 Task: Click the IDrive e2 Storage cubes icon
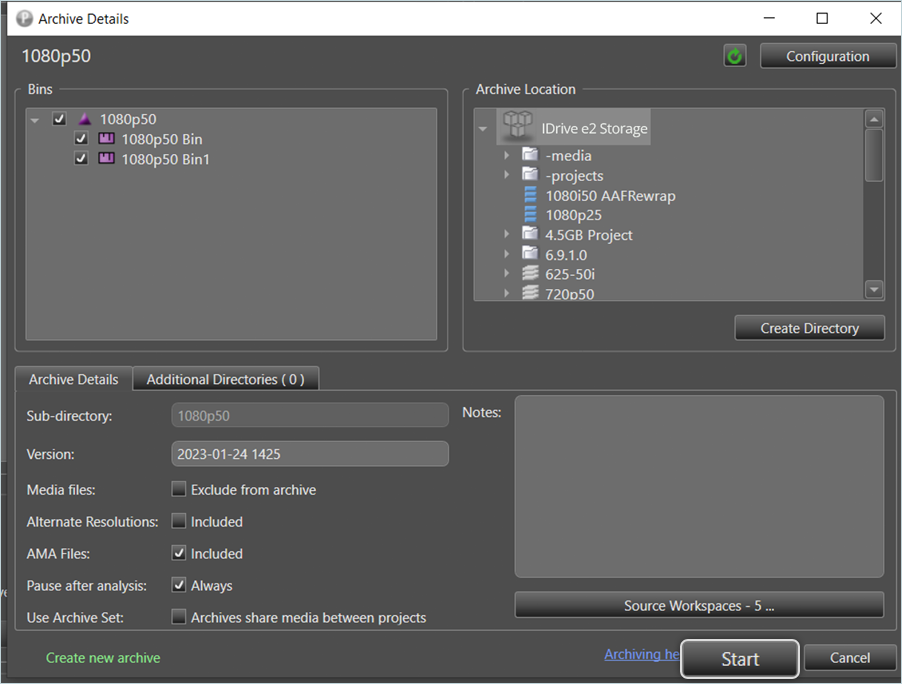517,125
